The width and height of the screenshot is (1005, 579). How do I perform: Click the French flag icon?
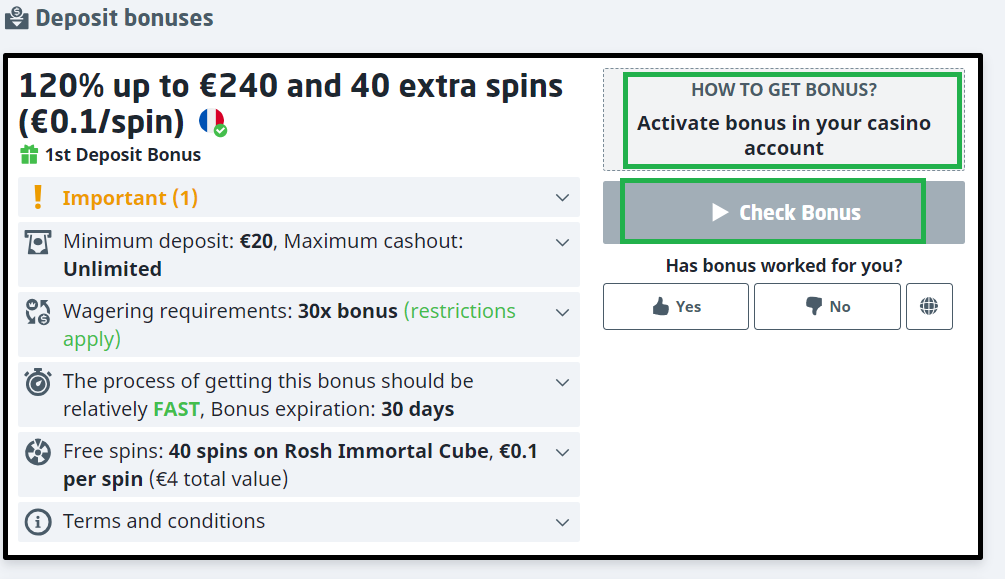click(211, 122)
